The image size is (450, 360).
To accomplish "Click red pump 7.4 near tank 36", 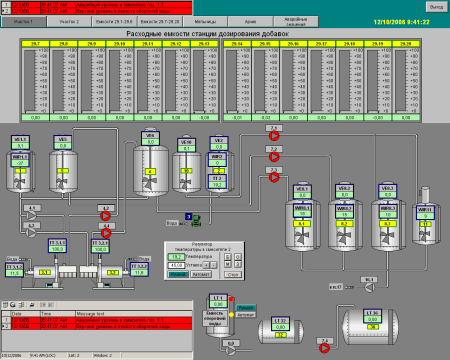I will pyautogui.click(x=324, y=348).
